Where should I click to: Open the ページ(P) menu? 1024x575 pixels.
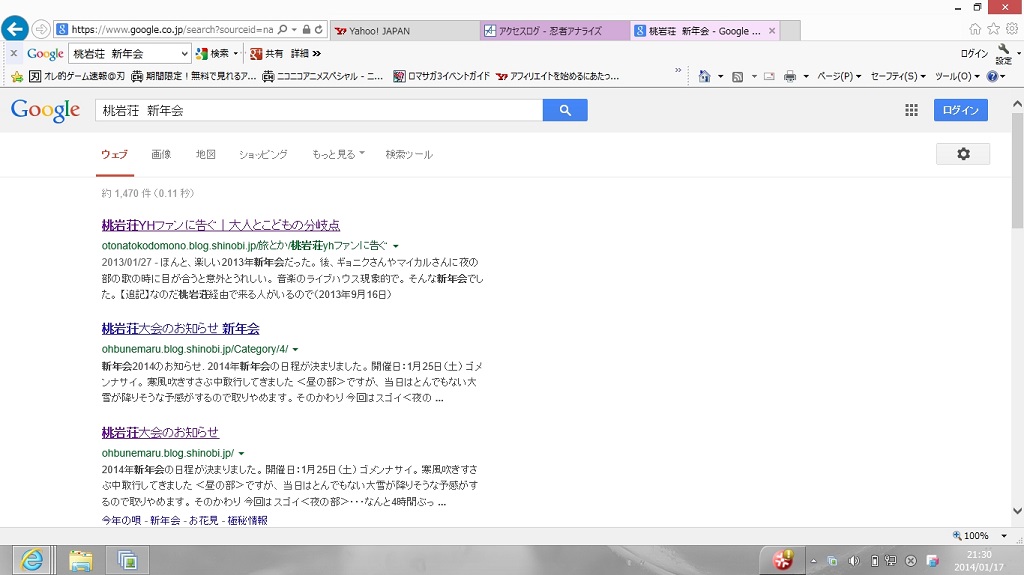[839, 76]
